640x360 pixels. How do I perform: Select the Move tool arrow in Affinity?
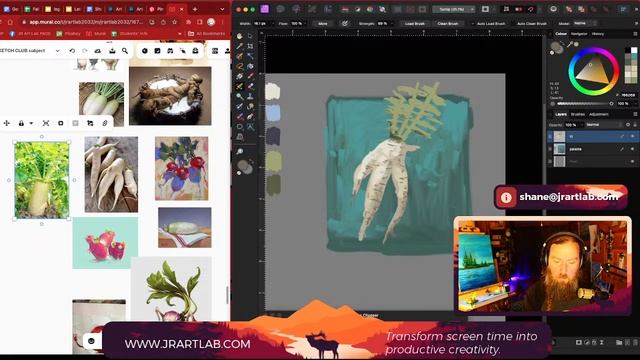[250, 36]
